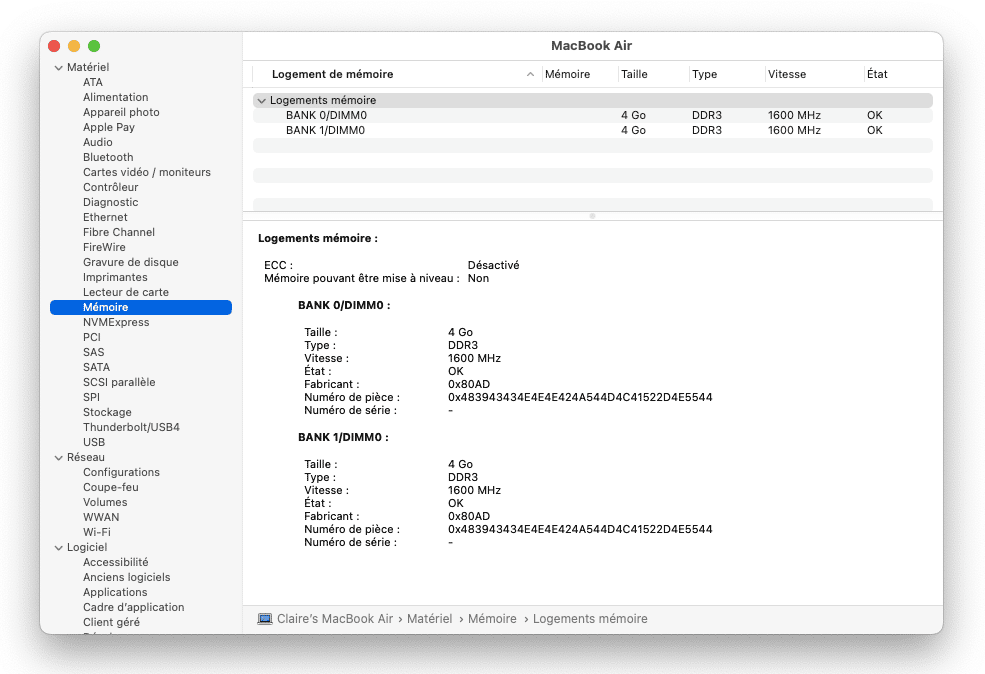Click the État column header
This screenshot has width=985, height=674.
(x=877, y=74)
